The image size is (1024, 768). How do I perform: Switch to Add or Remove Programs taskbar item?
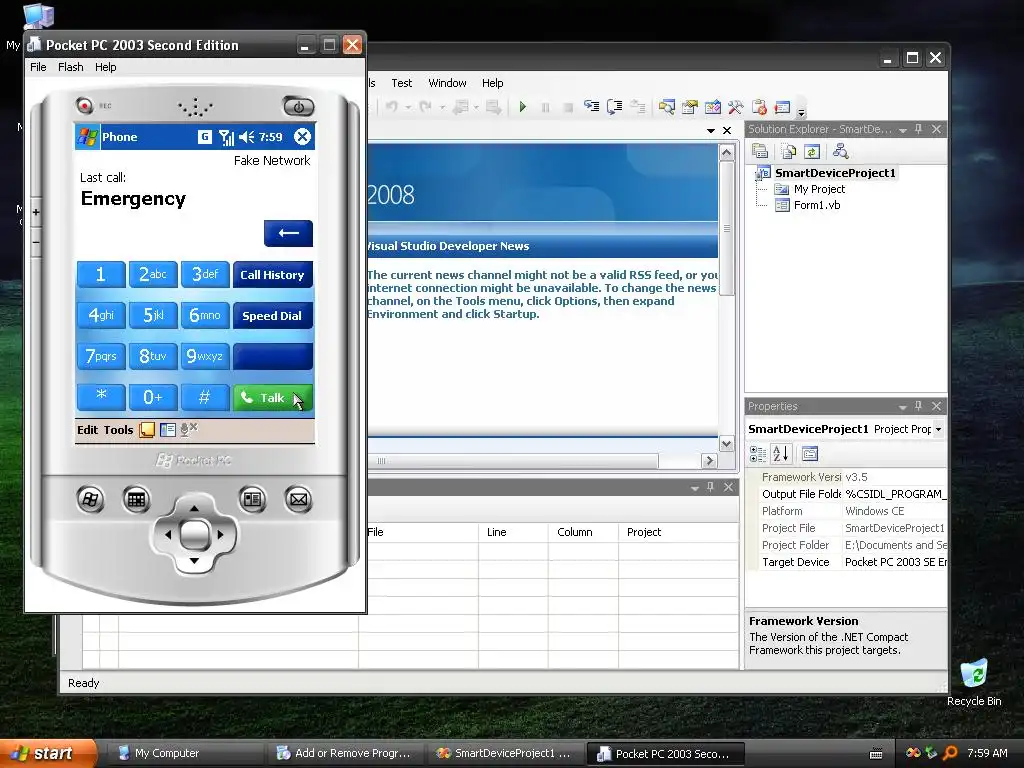click(345, 753)
